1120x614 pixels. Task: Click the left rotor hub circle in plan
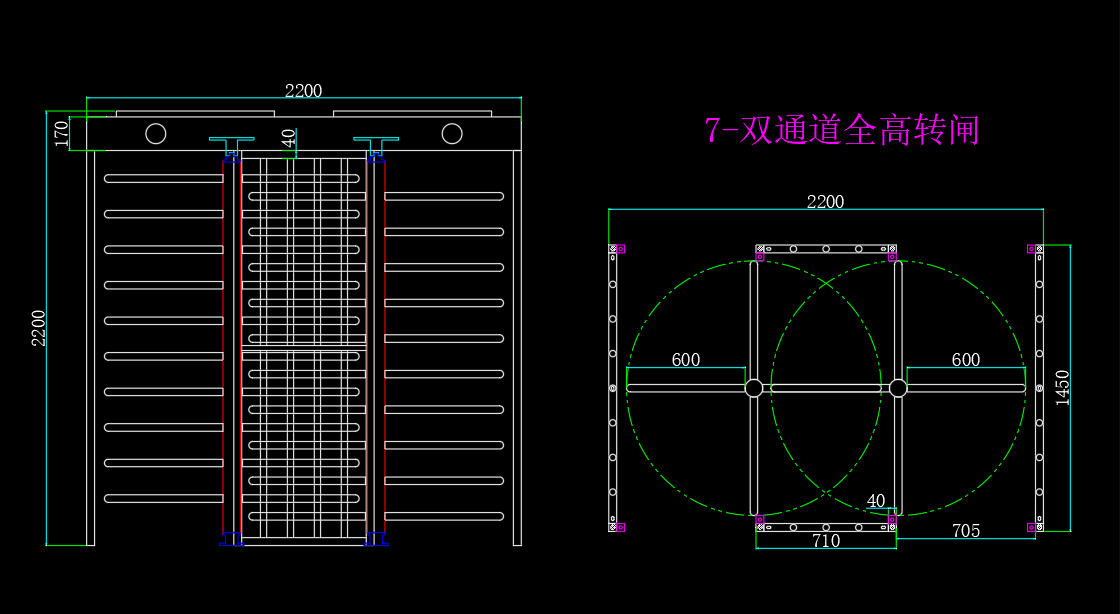(754, 388)
